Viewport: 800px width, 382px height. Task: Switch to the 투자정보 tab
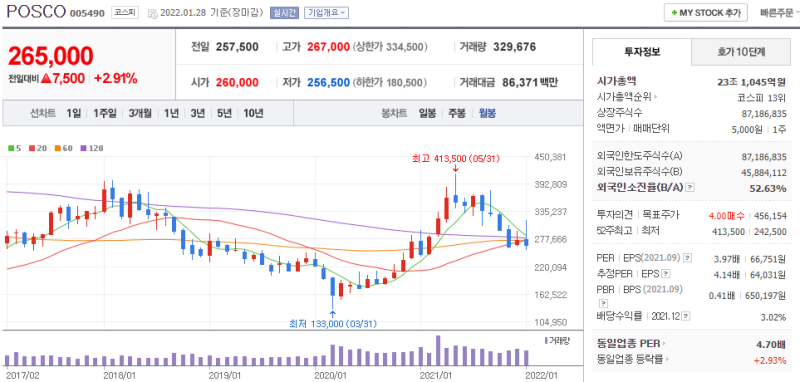(x=642, y=52)
